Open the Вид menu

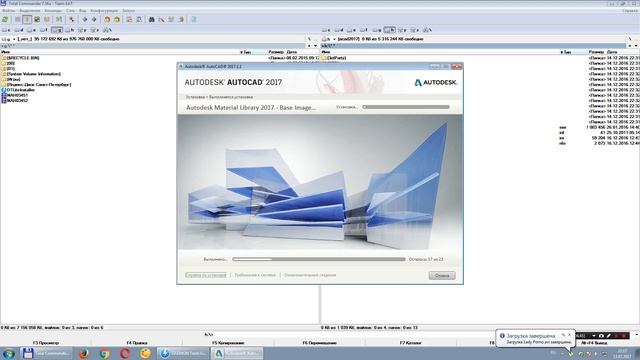pos(82,11)
